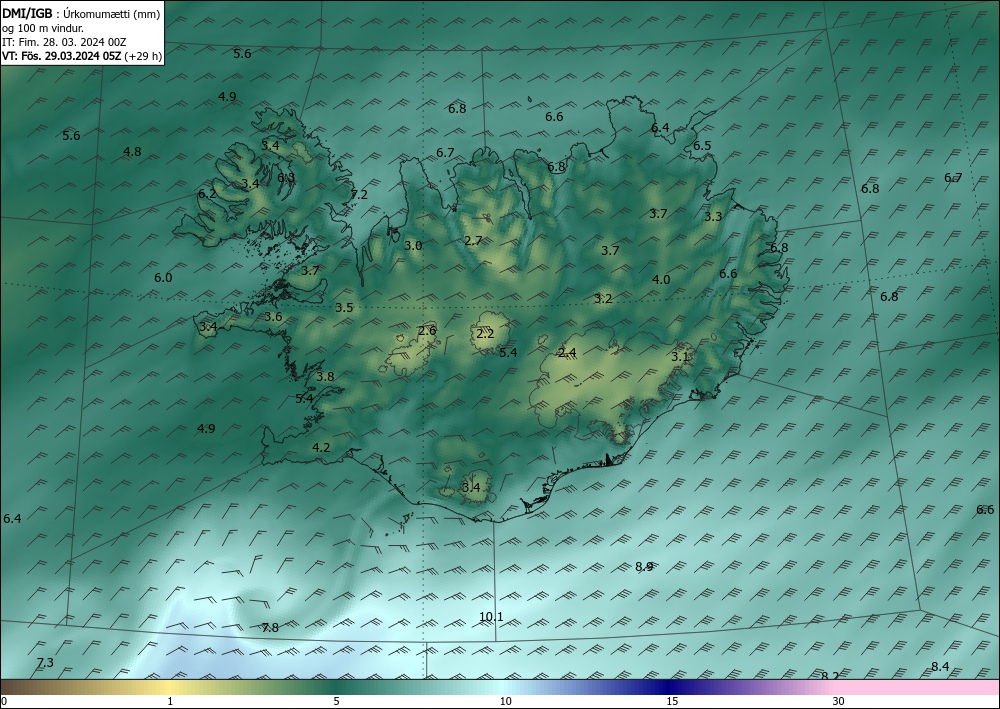Image resolution: width=1000 pixels, height=709 pixels.
Task: Click the map title 'DMI/IGB : Úrkomumætti (mm)'
Action: [81, 13]
